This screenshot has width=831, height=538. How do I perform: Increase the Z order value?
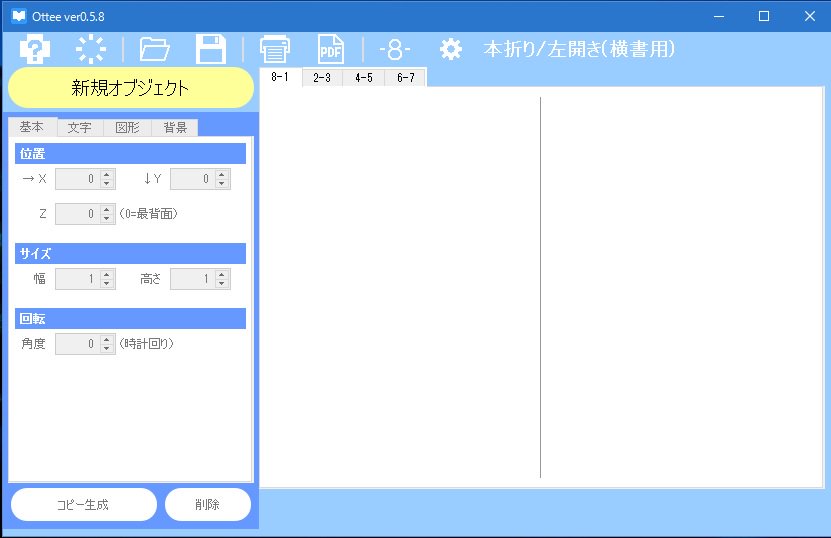coord(107,209)
